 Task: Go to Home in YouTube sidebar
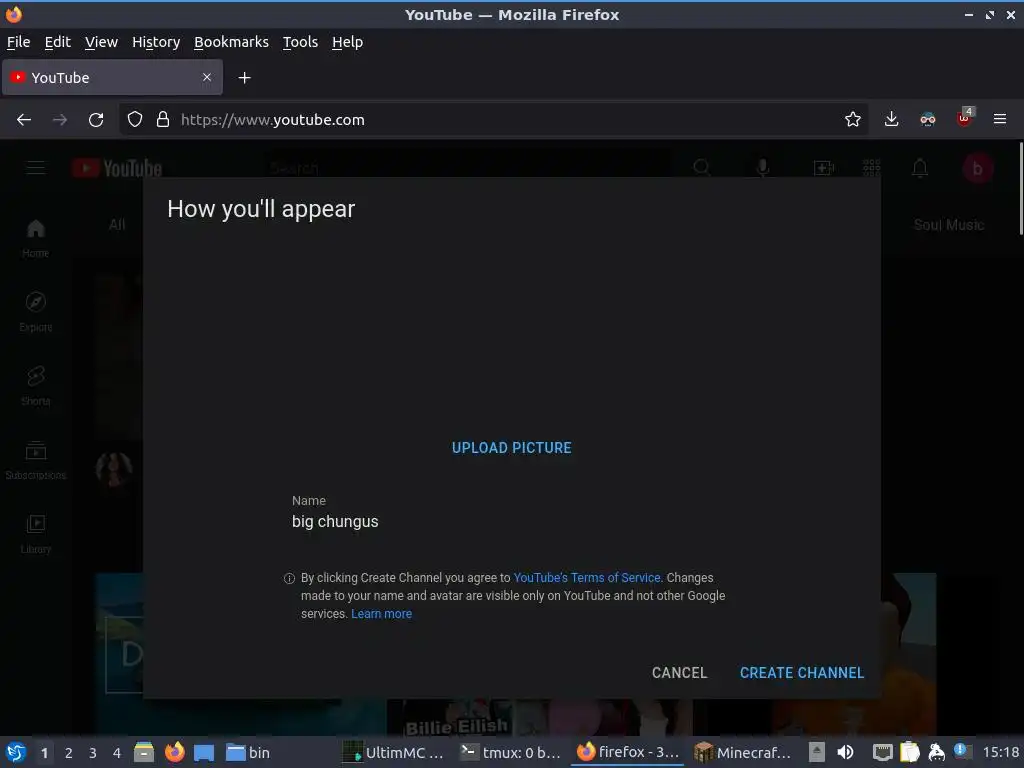point(36,238)
